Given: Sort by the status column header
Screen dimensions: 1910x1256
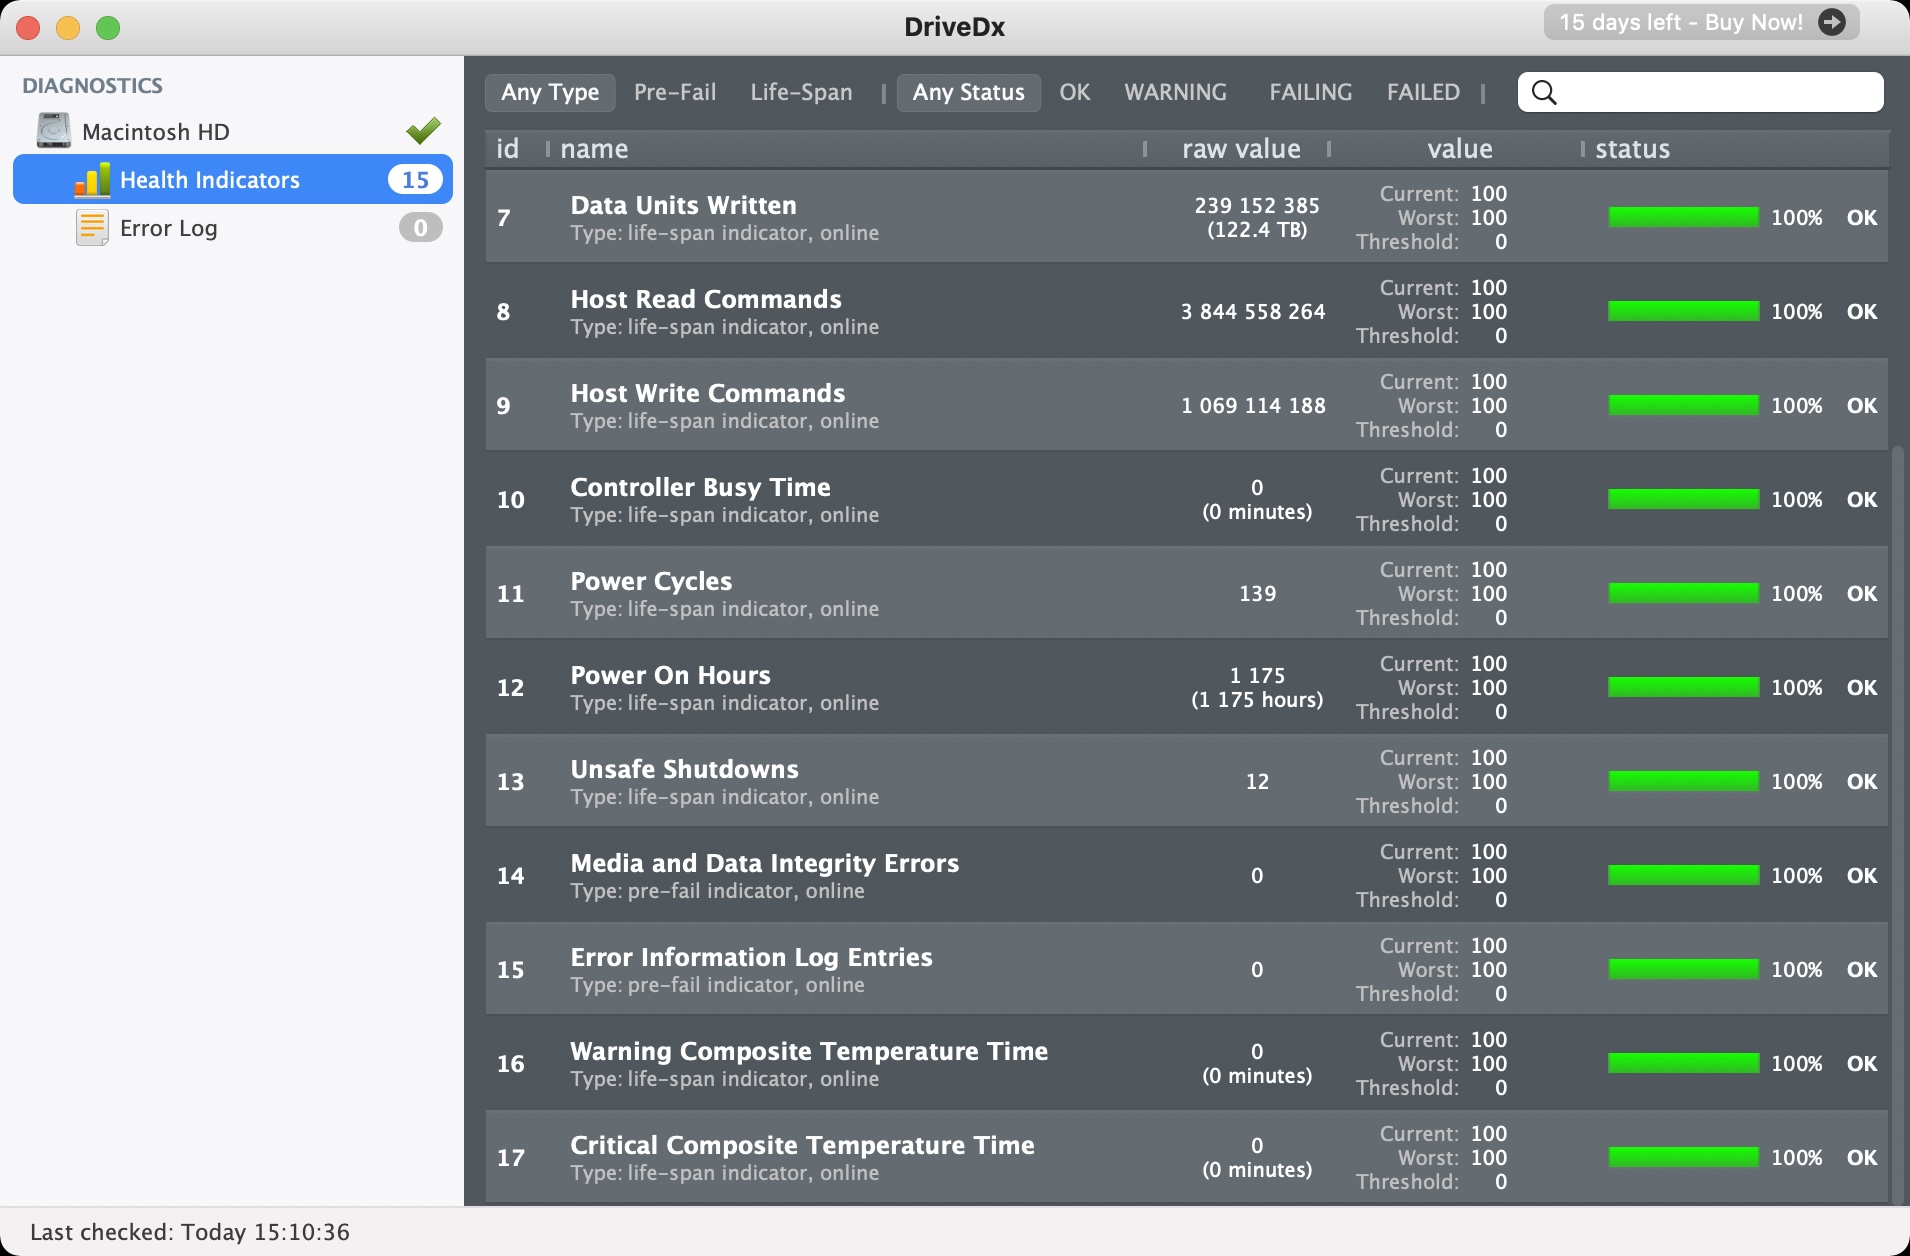Looking at the screenshot, I should pyautogui.click(x=1632, y=149).
